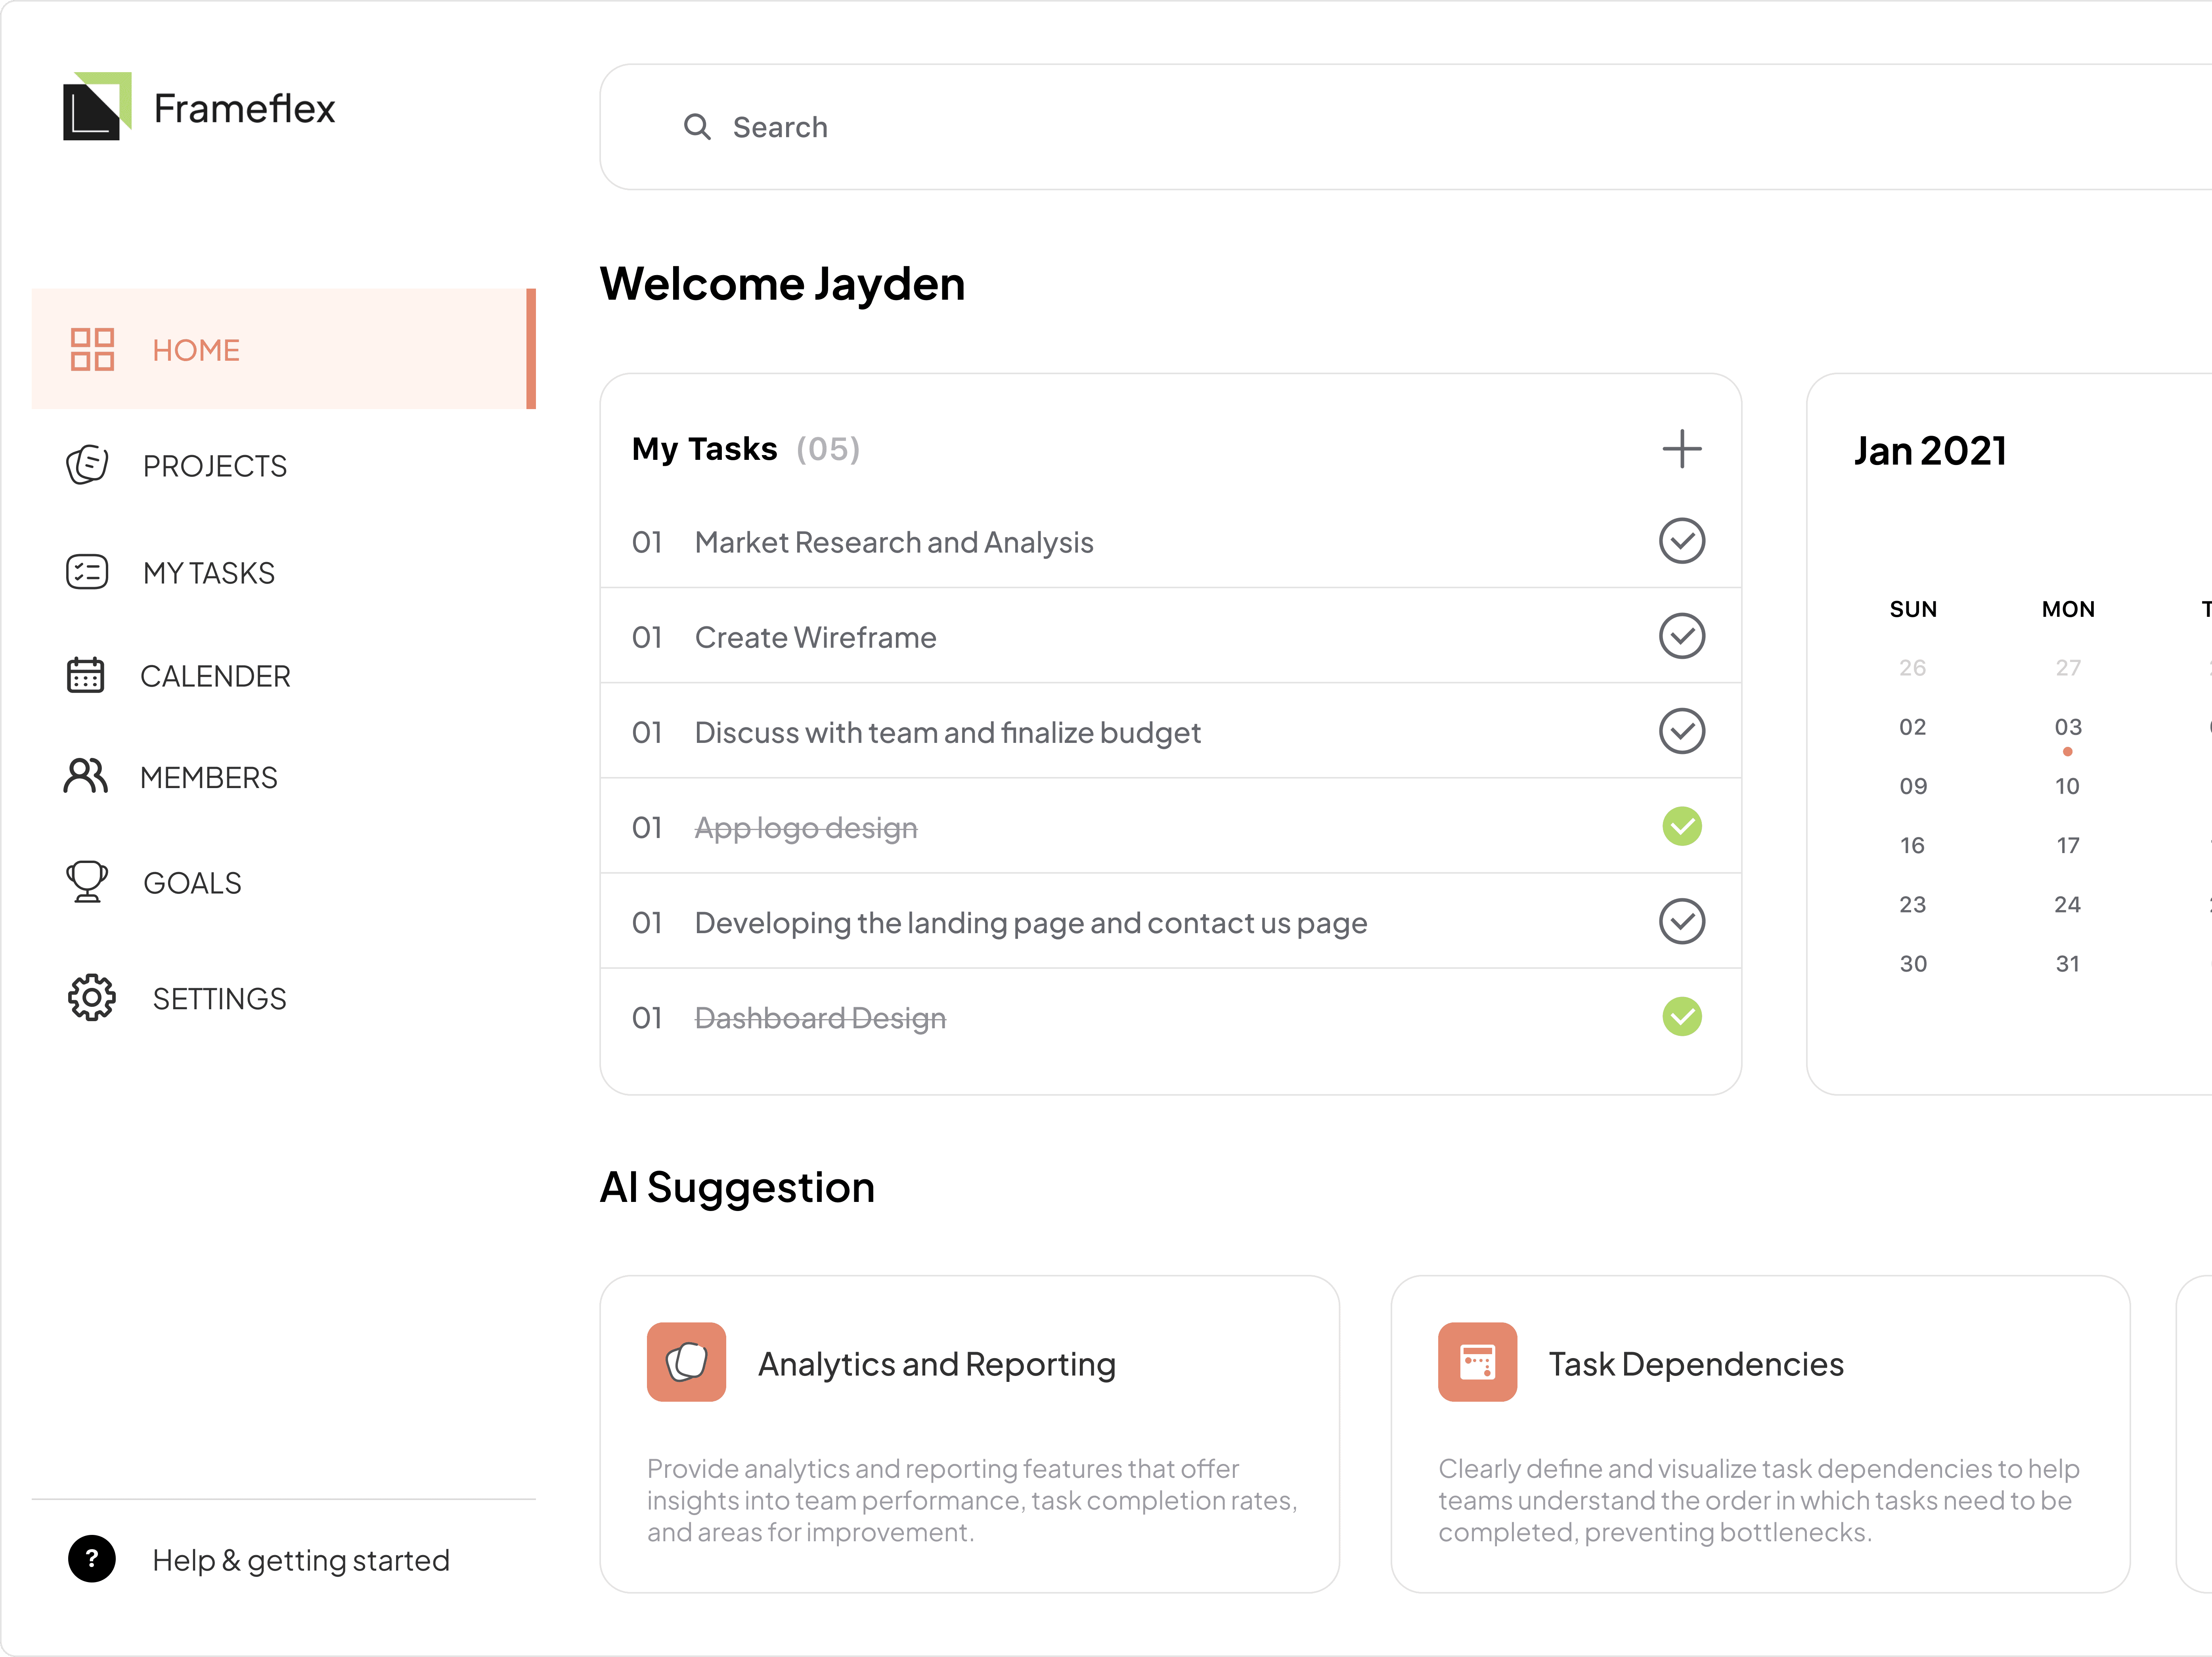Select date 03 in the calendar
Viewport: 2212px width, 1657px height.
pyautogui.click(x=2068, y=727)
